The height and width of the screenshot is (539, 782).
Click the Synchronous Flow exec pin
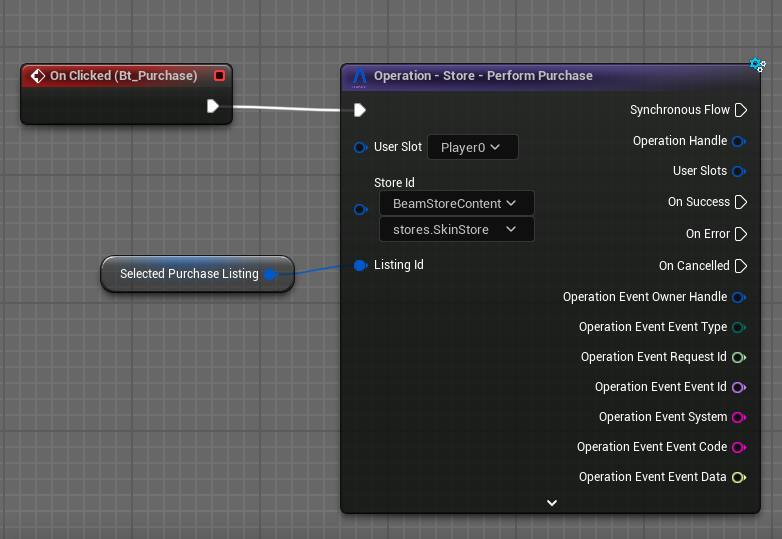click(x=740, y=110)
